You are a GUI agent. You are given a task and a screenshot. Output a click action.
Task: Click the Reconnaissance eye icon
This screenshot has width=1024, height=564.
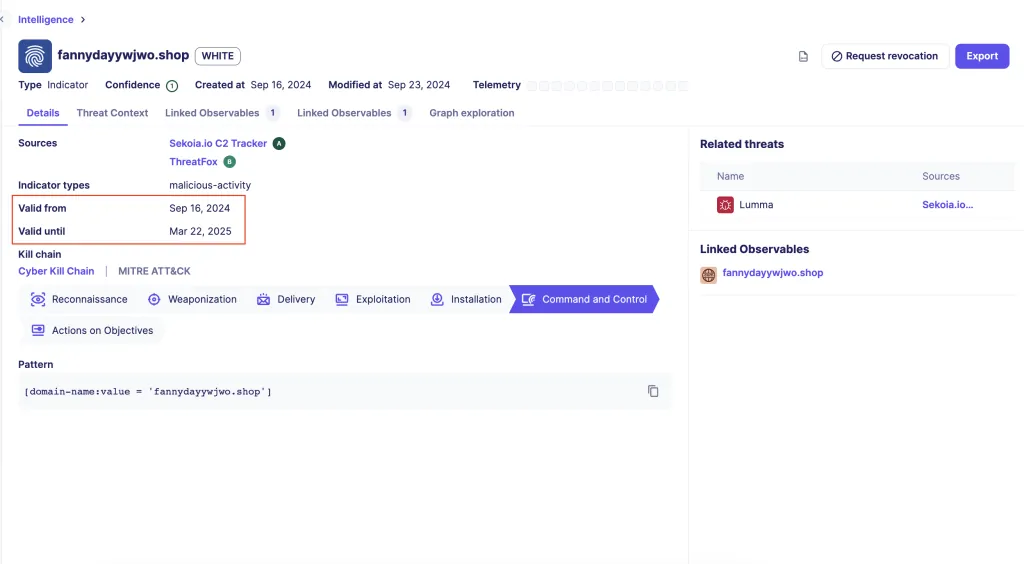click(x=38, y=299)
